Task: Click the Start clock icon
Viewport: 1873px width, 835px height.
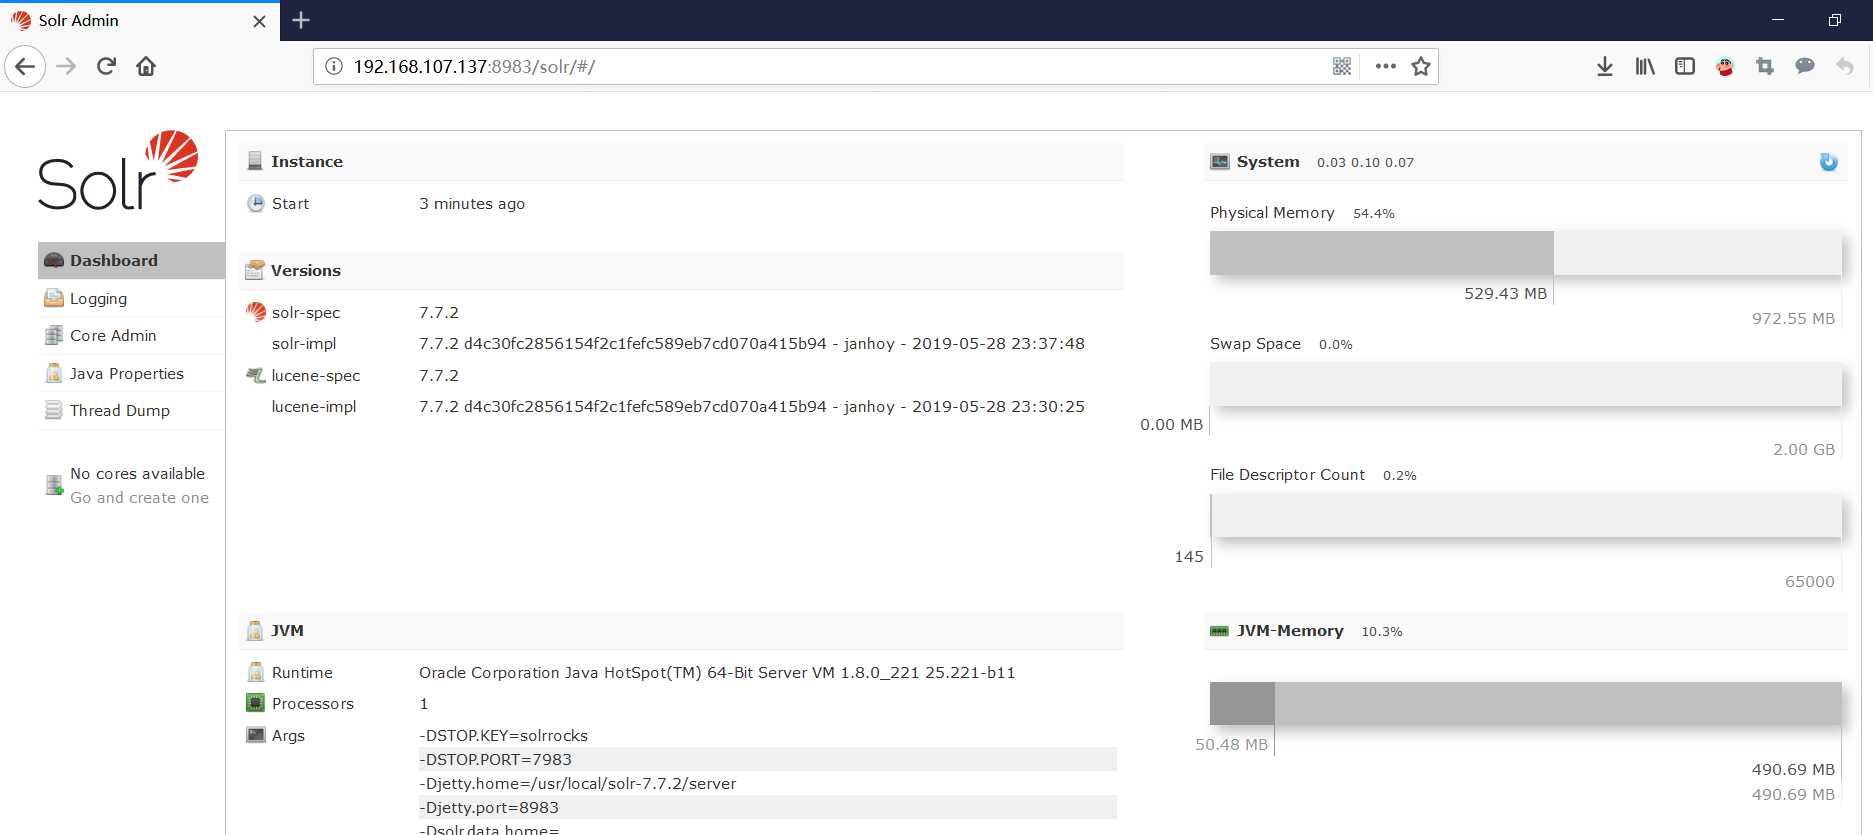Action: (256, 203)
